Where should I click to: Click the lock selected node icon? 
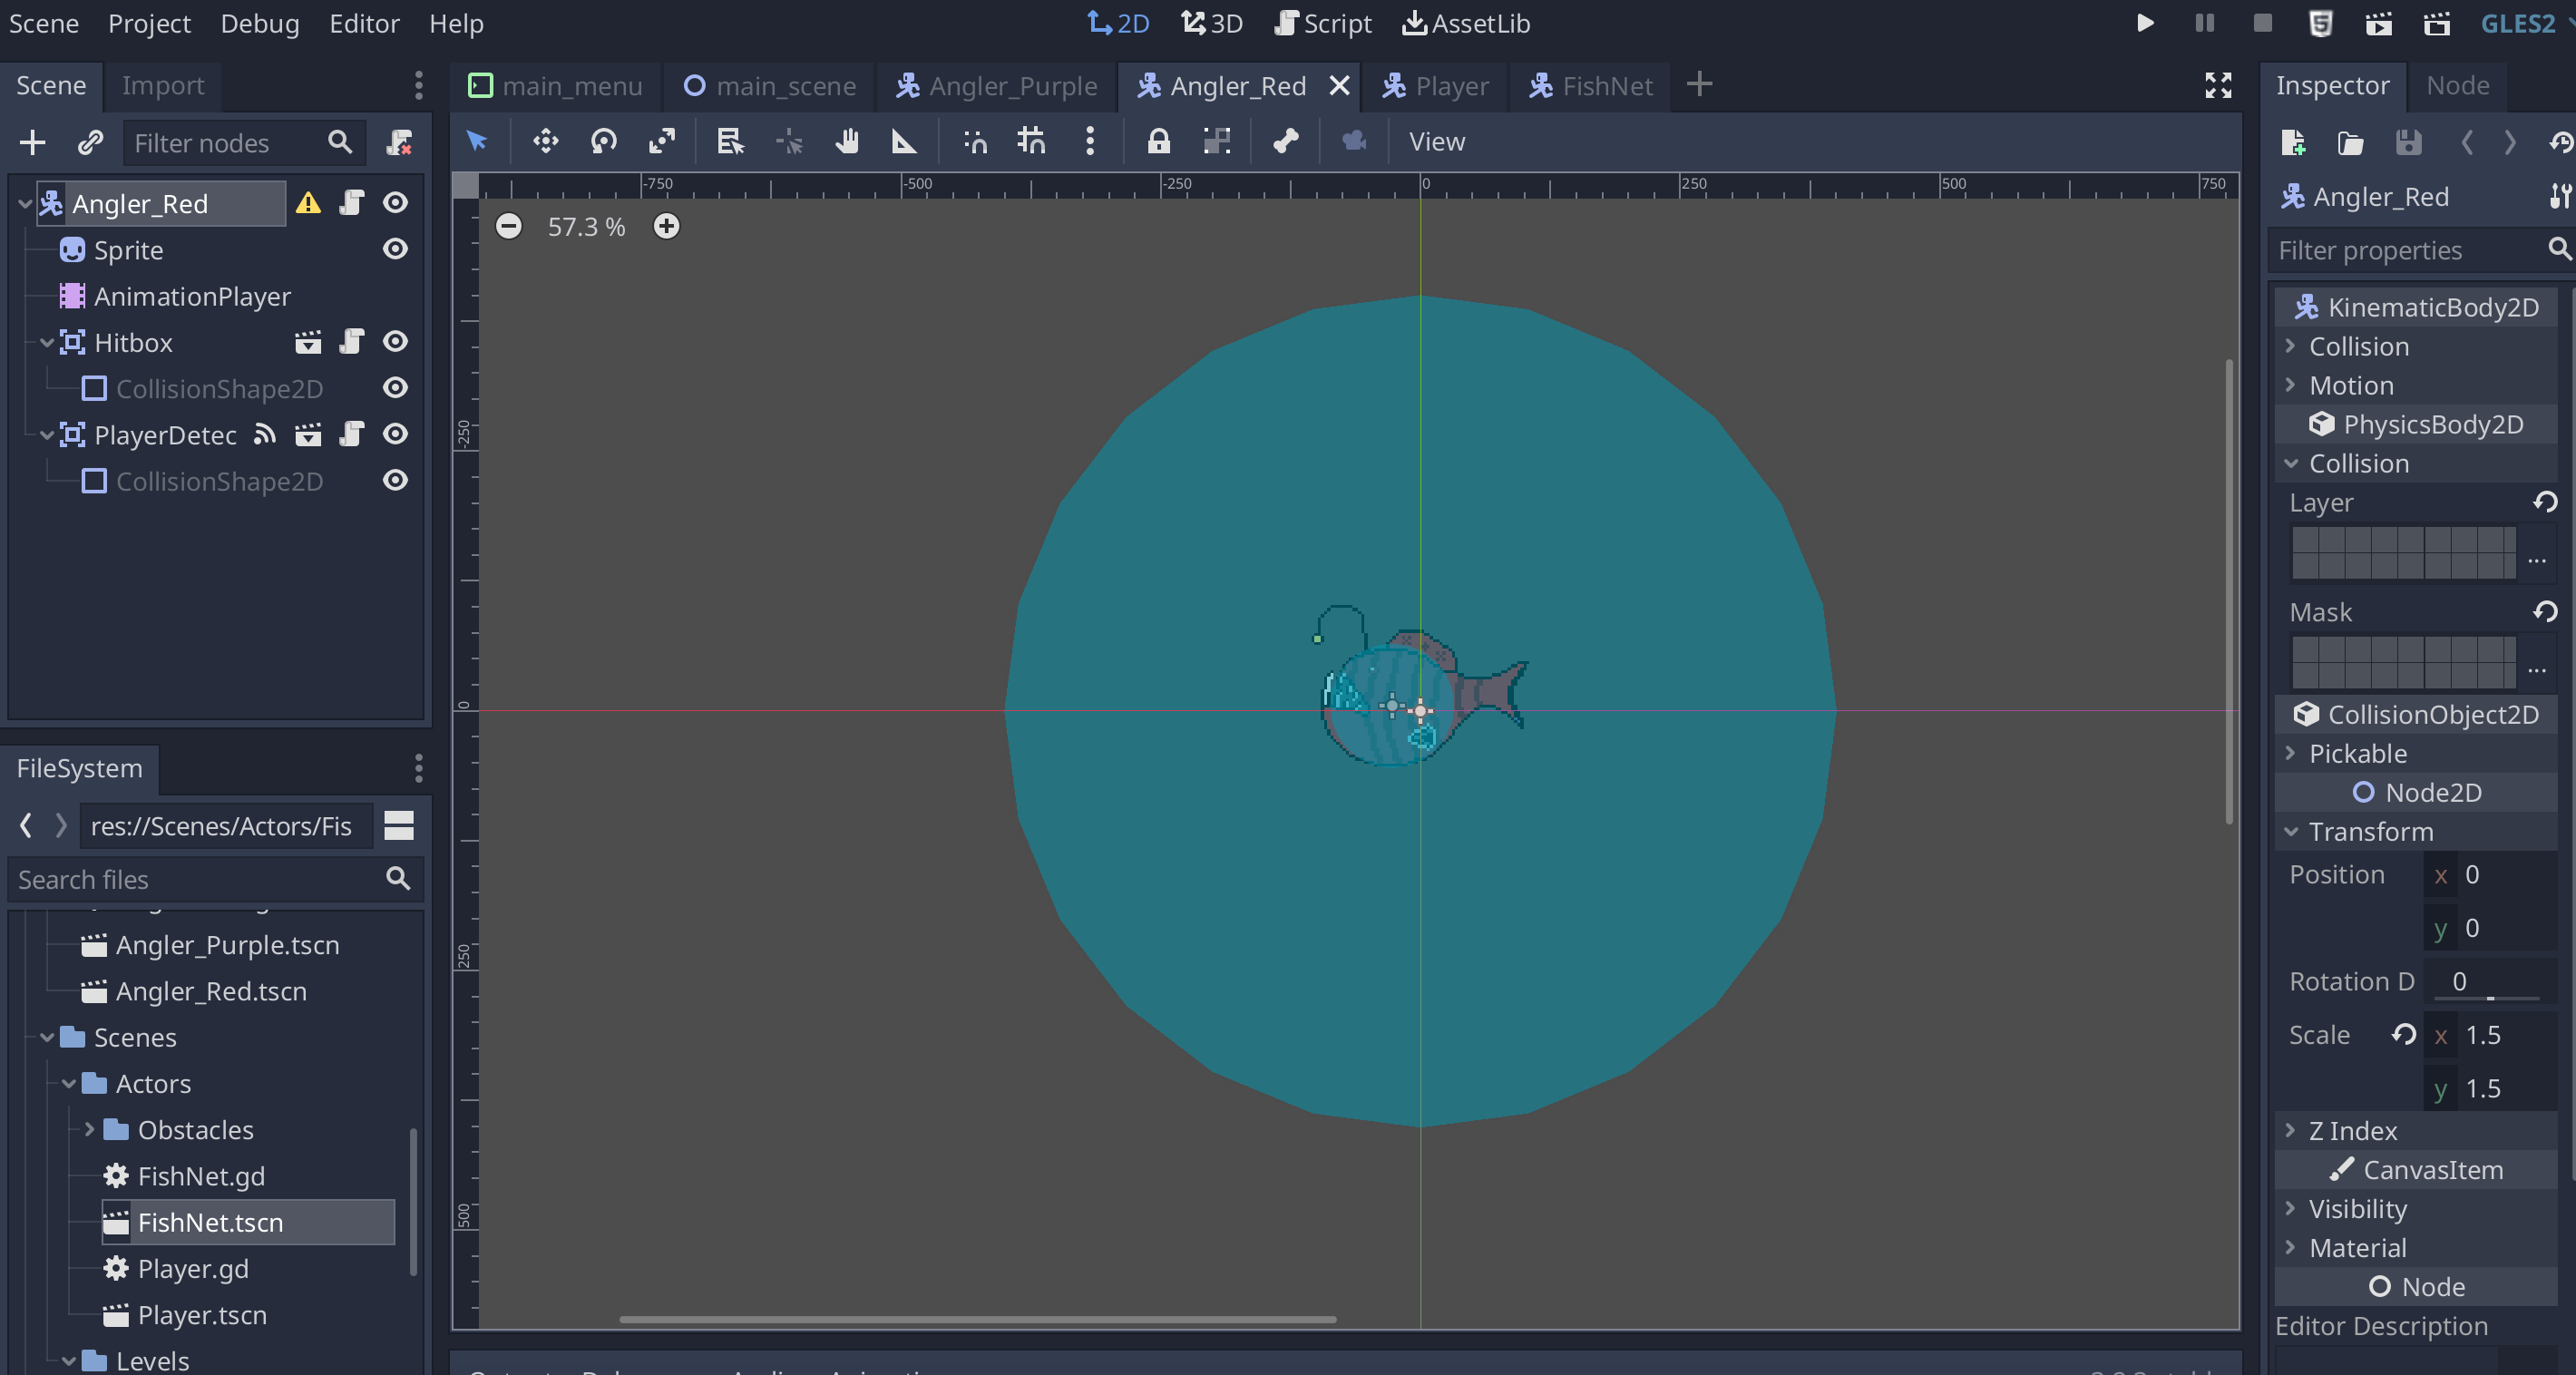pyautogui.click(x=1158, y=141)
